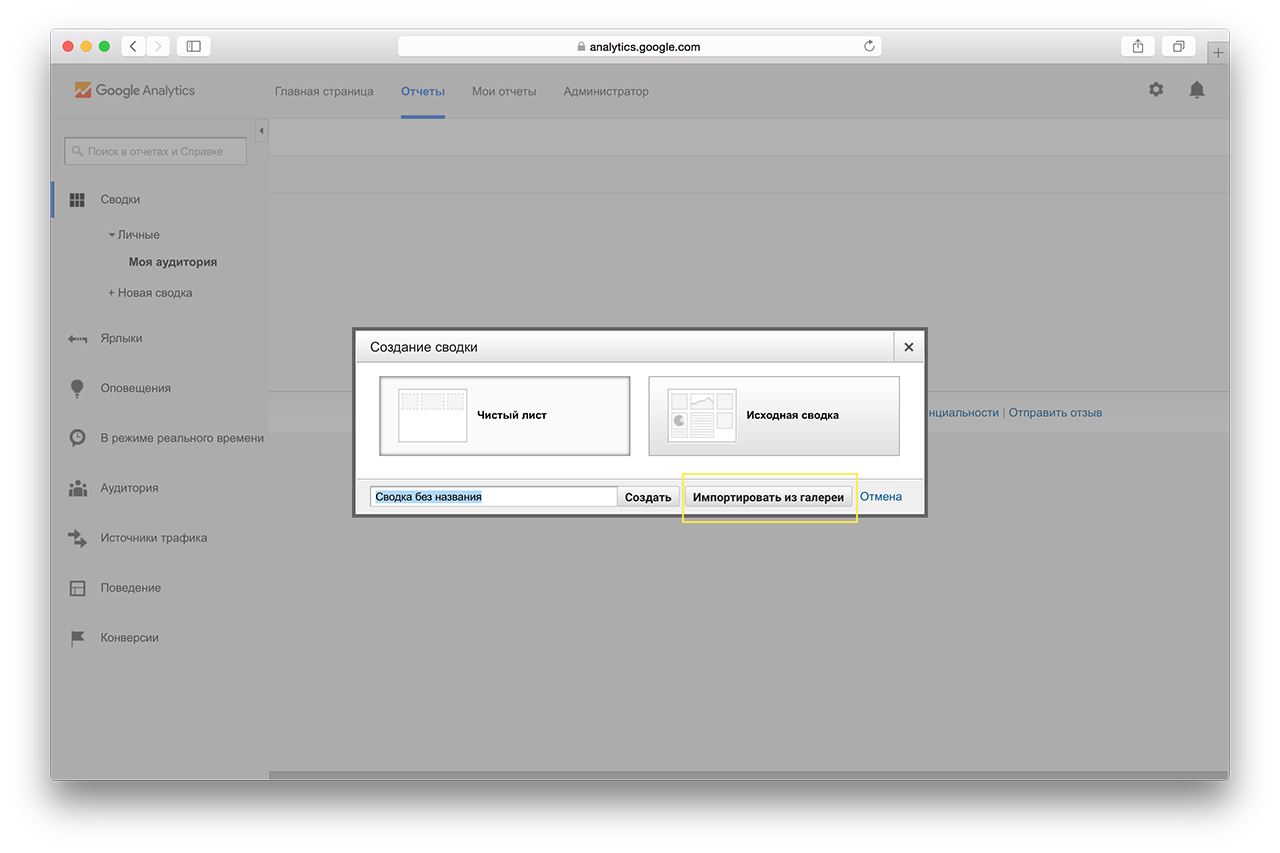1280x853 pixels.
Task: Select the Исходная сводка starter dashboard option
Action: [x=774, y=415]
